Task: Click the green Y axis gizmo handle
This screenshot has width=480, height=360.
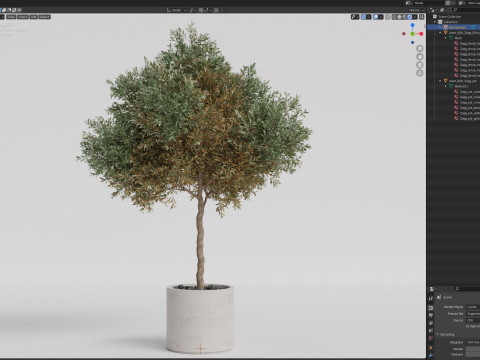Action: point(412,34)
